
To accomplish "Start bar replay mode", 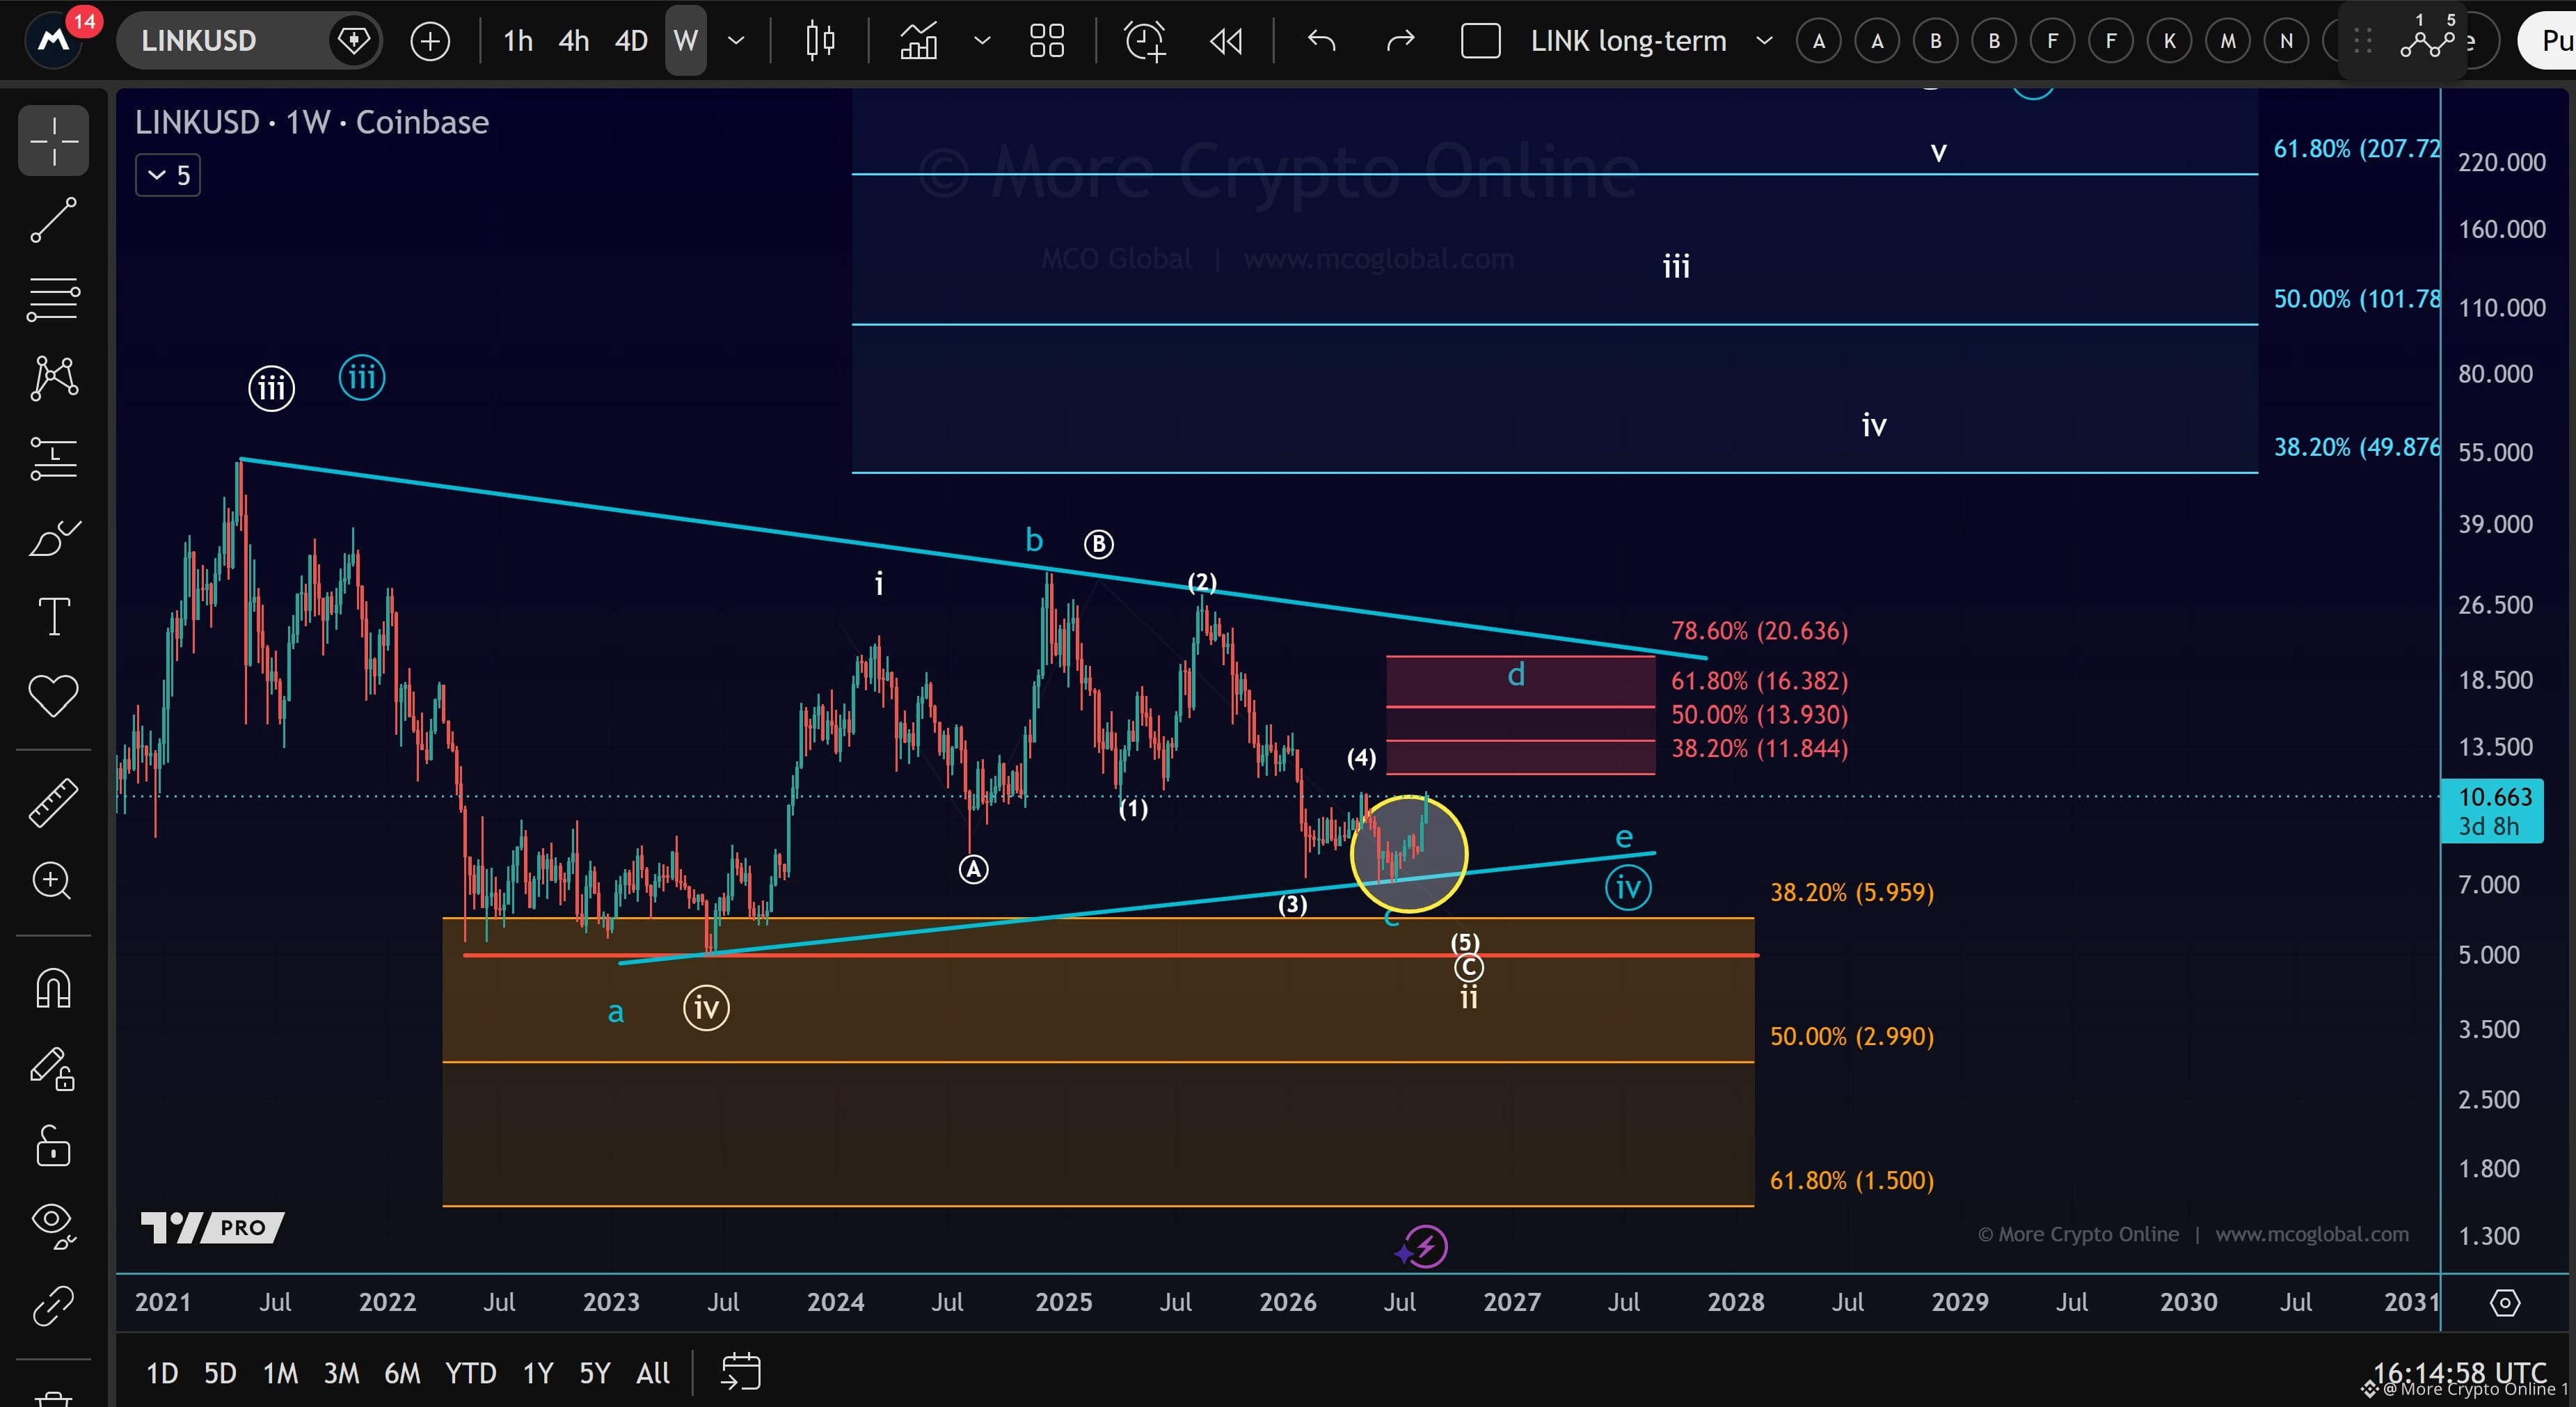I will [x=1226, y=41].
